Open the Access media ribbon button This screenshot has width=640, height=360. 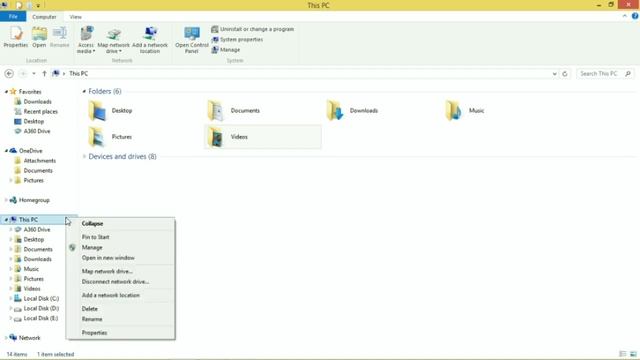pyautogui.click(x=86, y=40)
